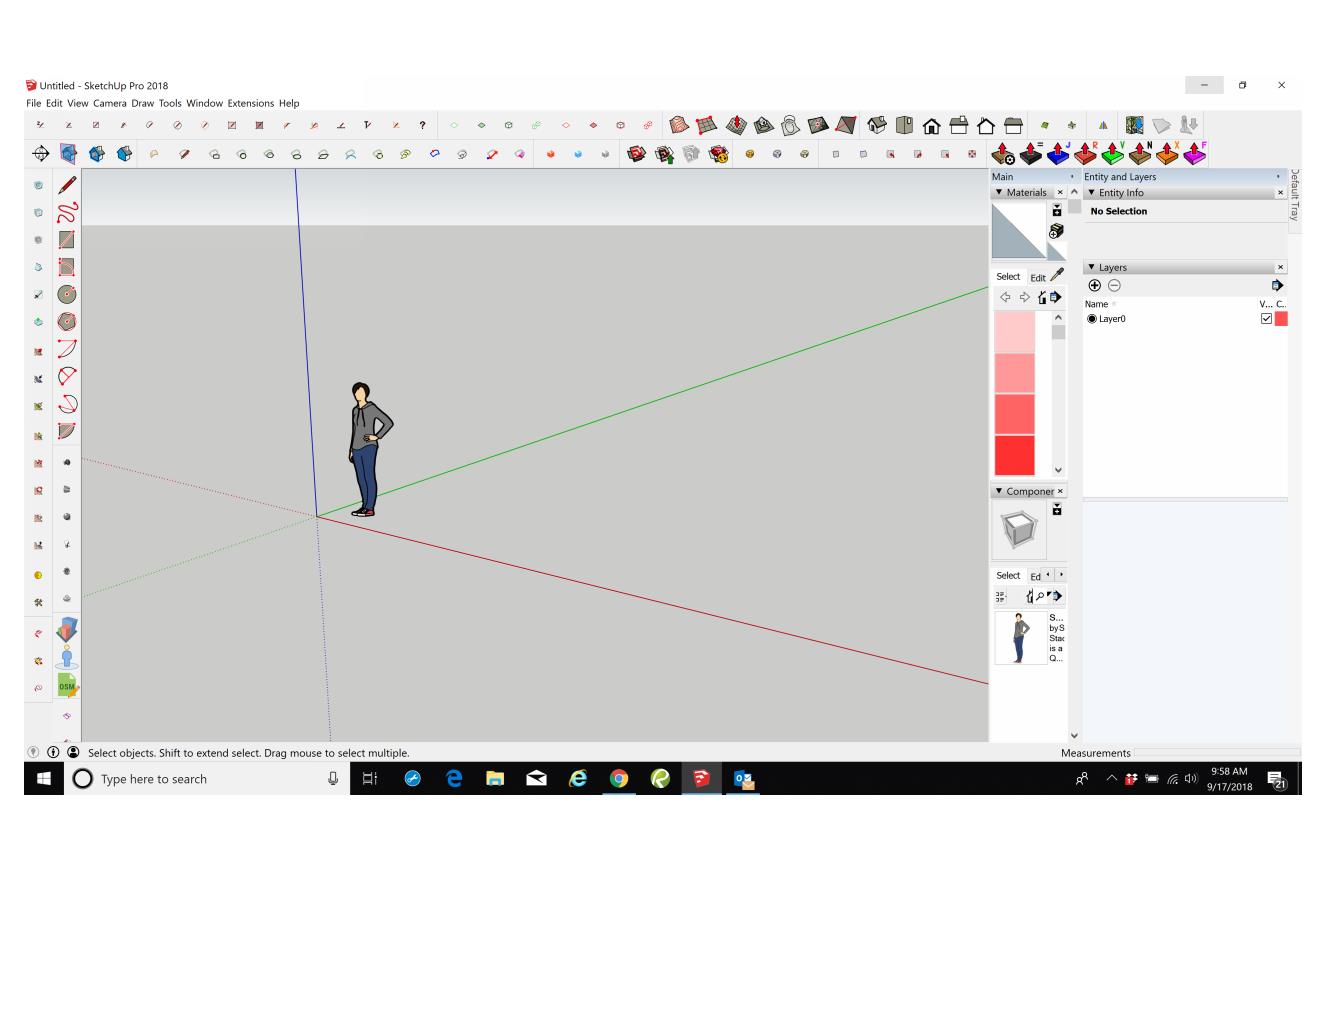The image size is (1320, 1020).
Task: Sort layers by the Name column
Action: pos(1097,304)
